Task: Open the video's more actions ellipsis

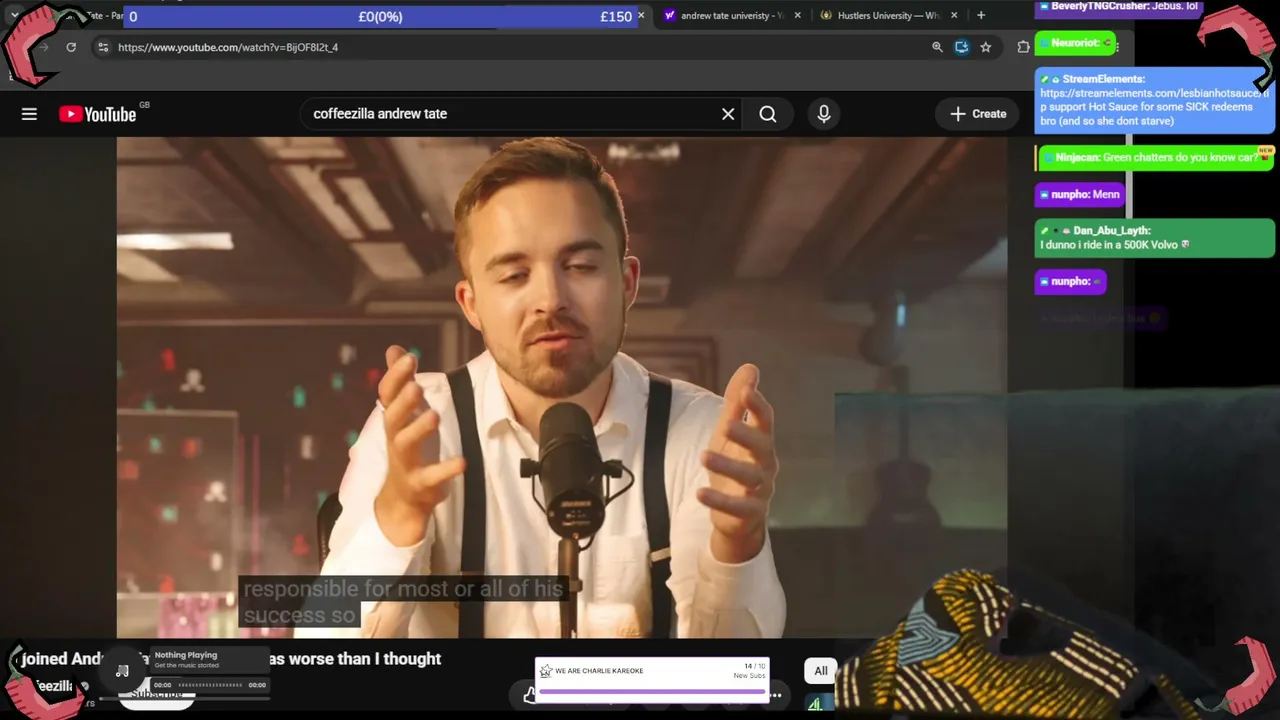Action: tap(776, 695)
